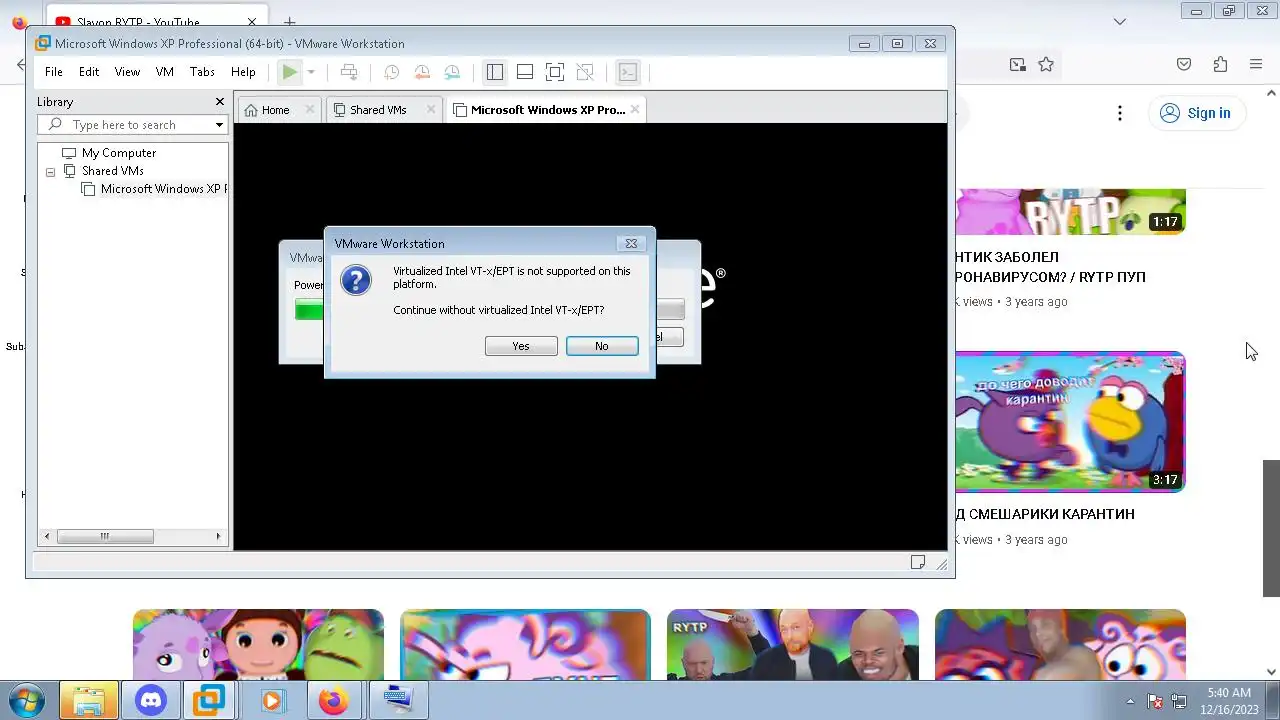Click the Revert to Snapshot icon
Screen dimensions: 1280x720
click(x=422, y=72)
